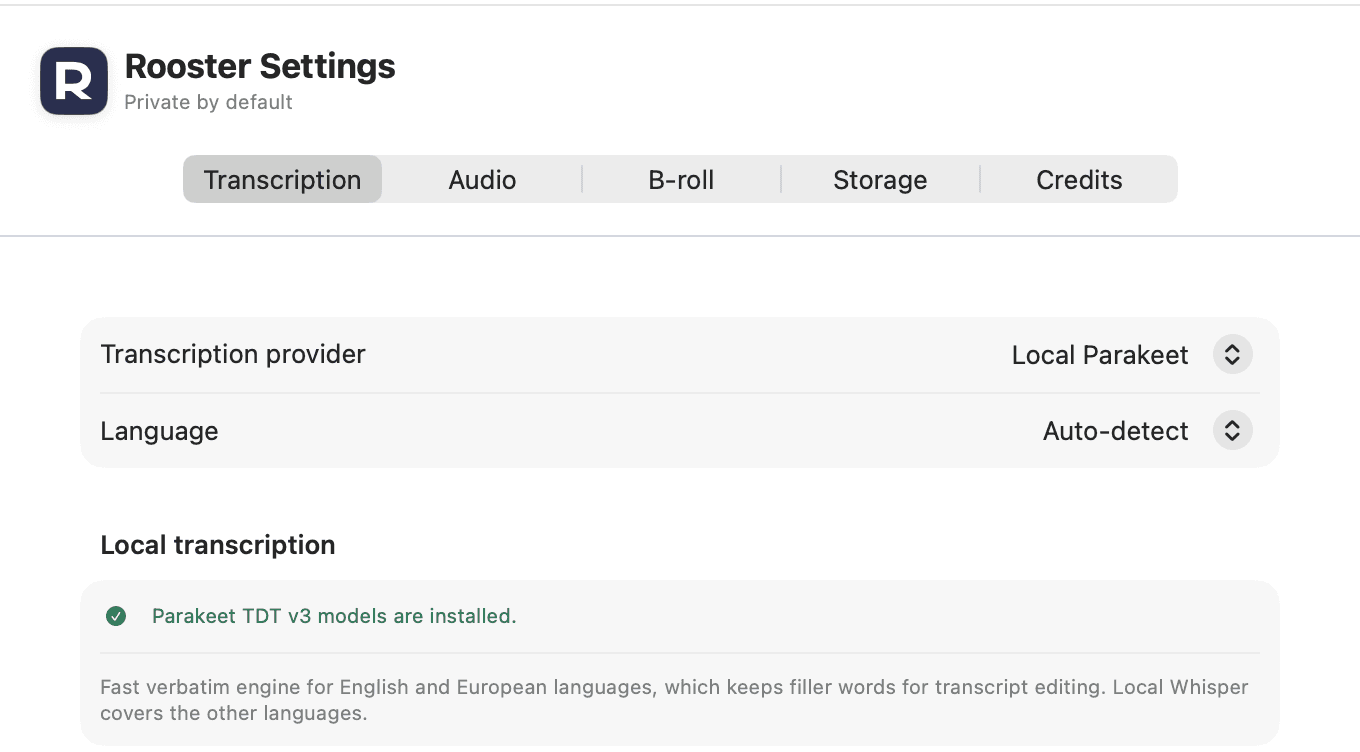Open the Audio tab
Screen dimensions: 1360x752
[x=482, y=179]
